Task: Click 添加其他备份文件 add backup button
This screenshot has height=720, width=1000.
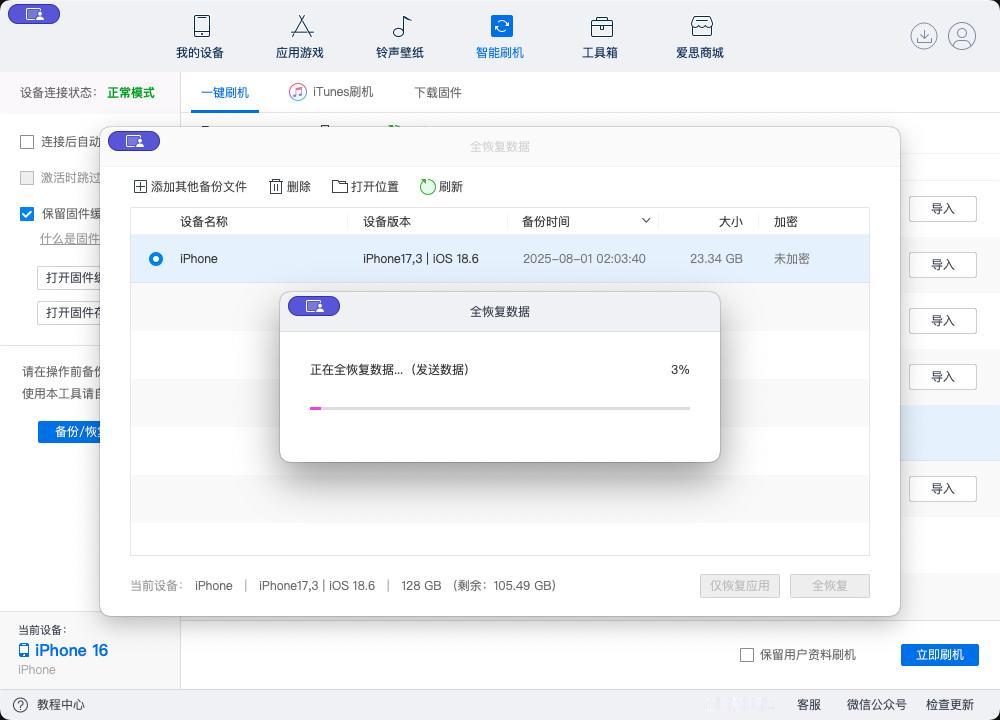Action: coord(190,186)
